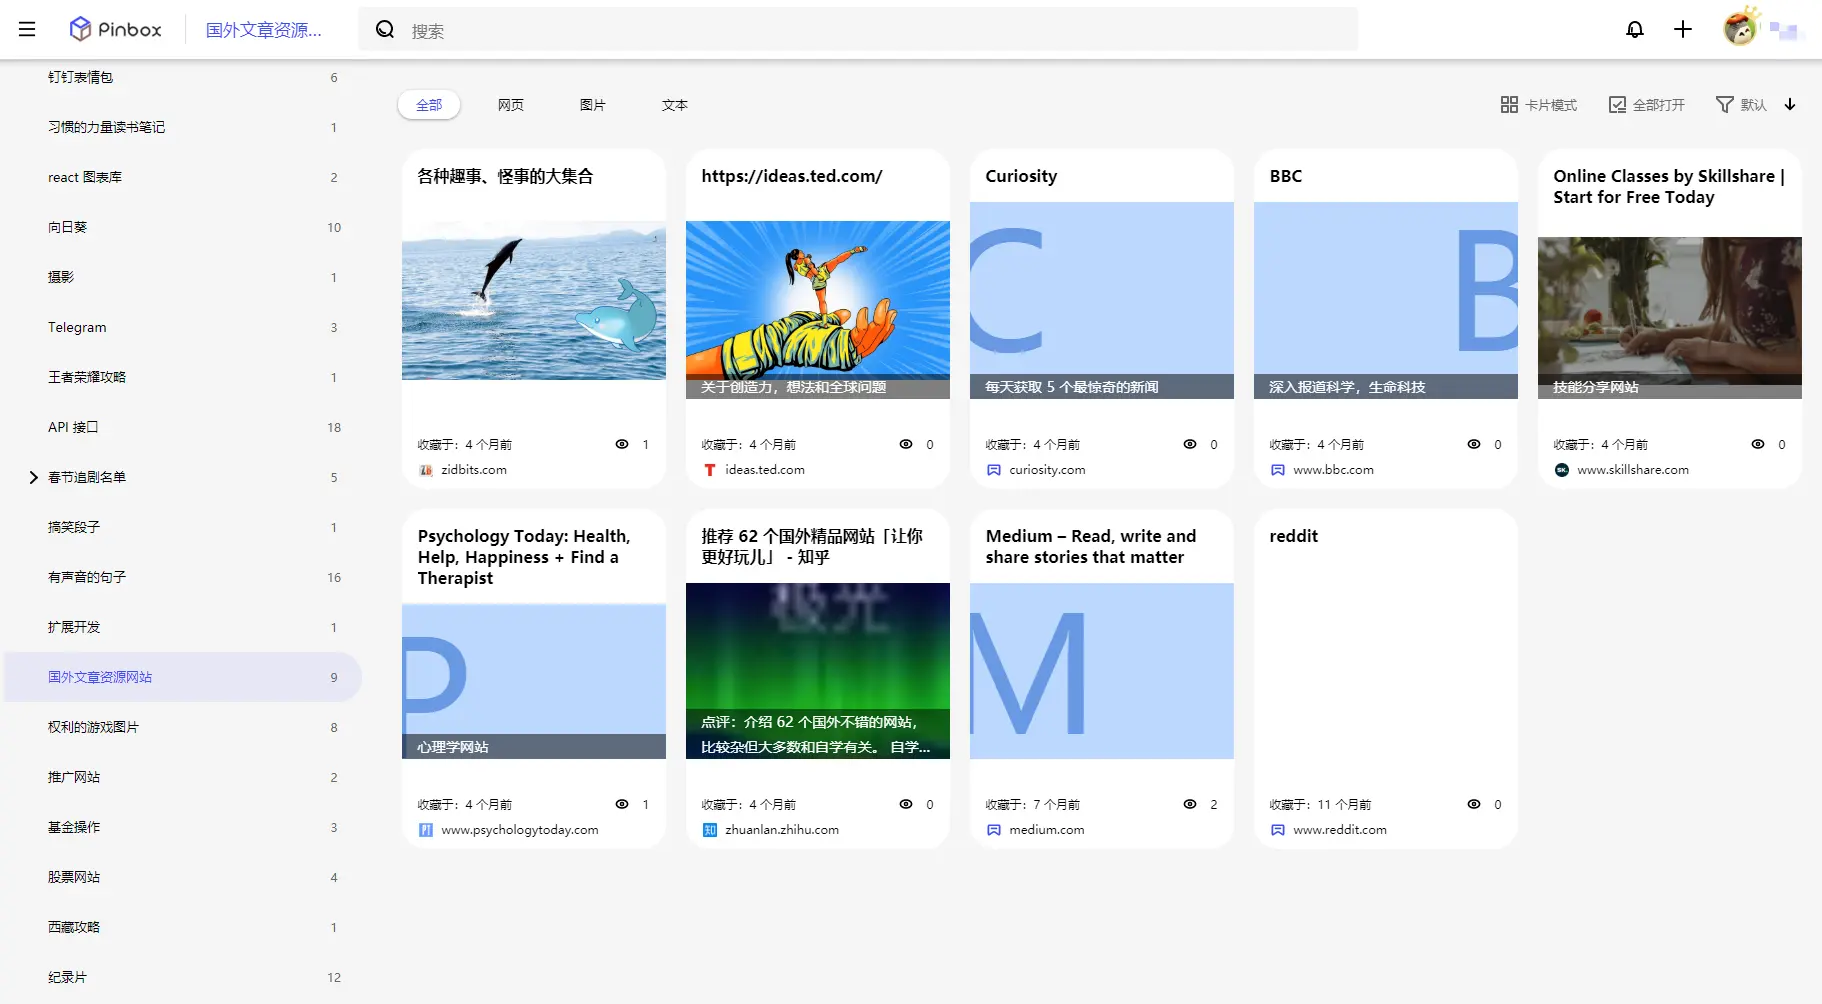
Task: Open the BBC card title
Action: click(x=1286, y=176)
